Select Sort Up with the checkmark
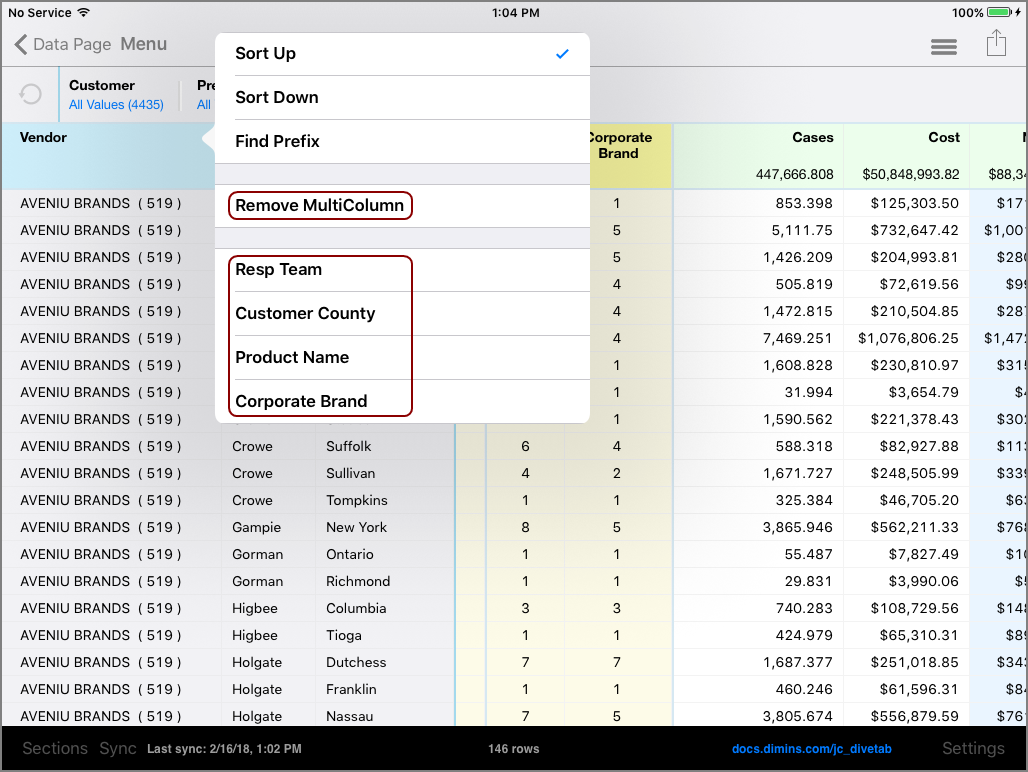The height and width of the screenshot is (772, 1028). (401, 54)
